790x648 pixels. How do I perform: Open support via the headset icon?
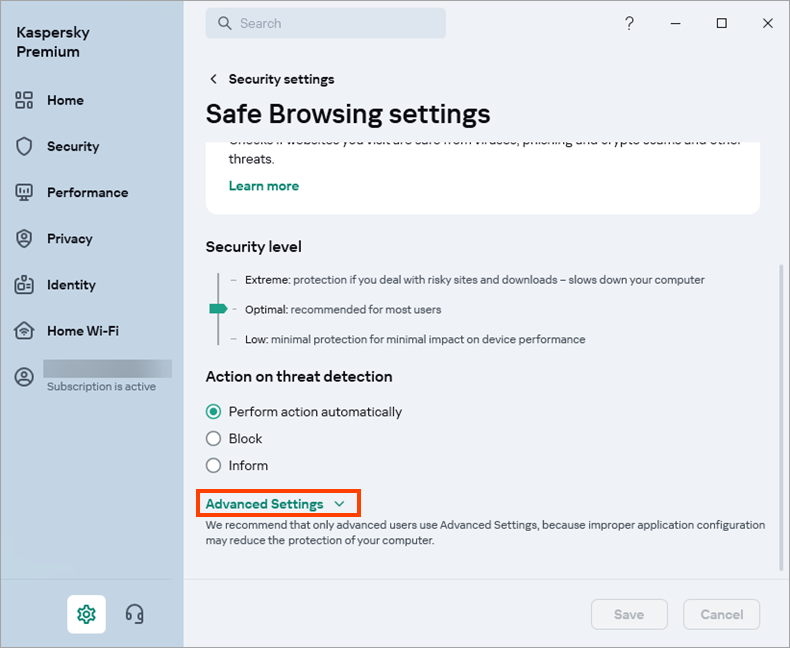pos(135,614)
